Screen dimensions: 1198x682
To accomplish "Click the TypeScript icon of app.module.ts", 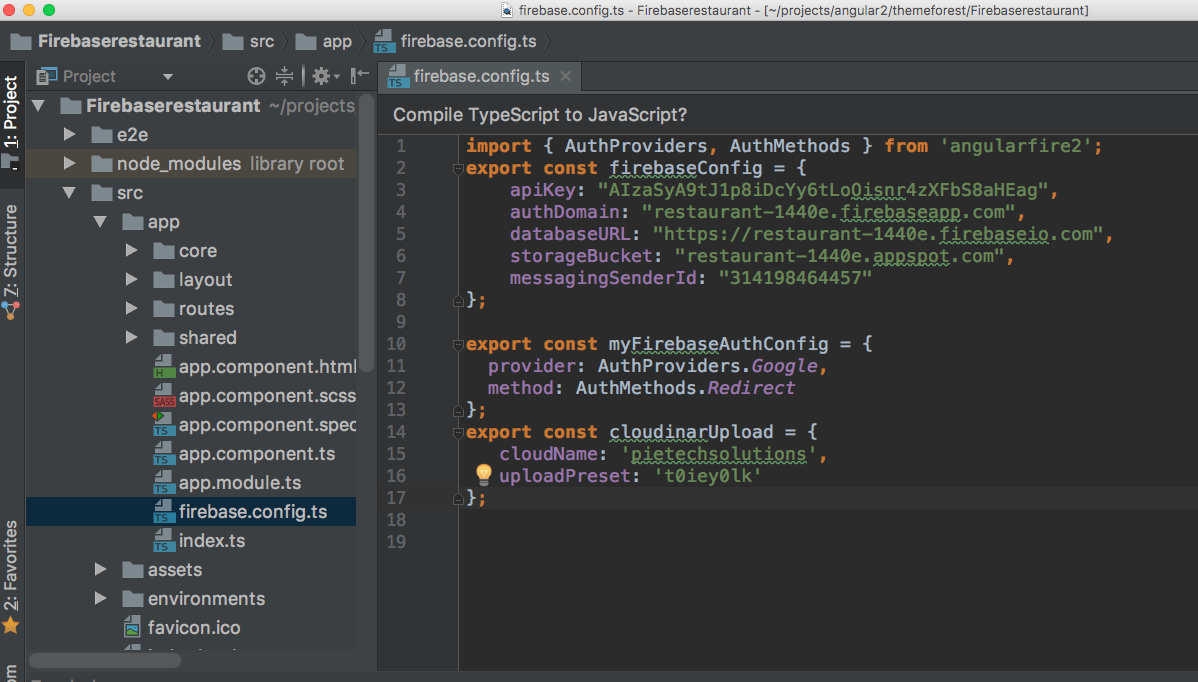I will (164, 483).
